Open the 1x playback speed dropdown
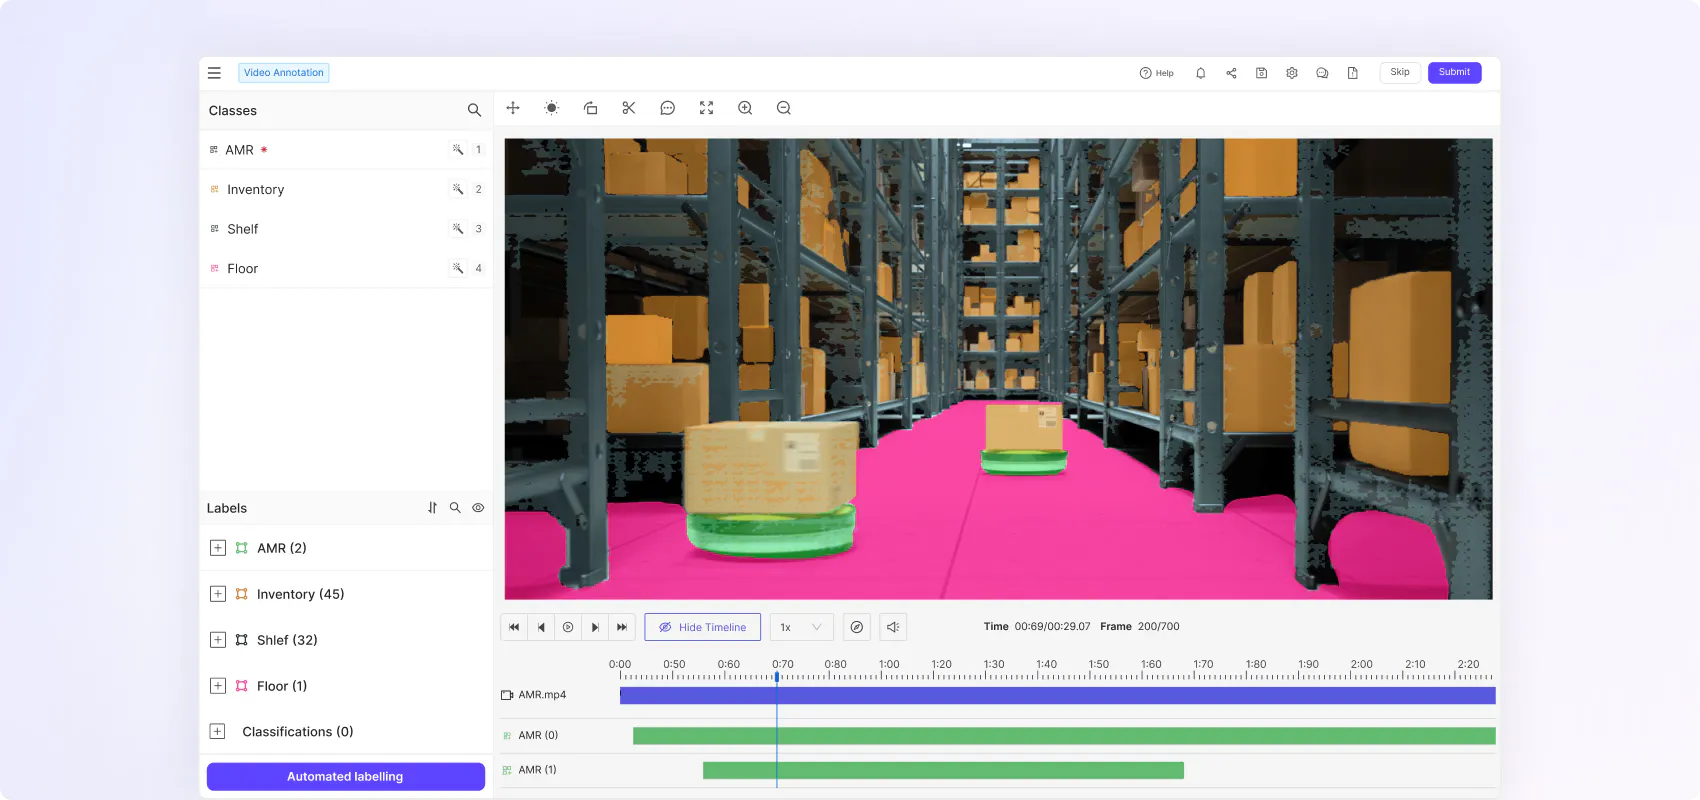This screenshot has width=1700, height=800. tap(801, 627)
